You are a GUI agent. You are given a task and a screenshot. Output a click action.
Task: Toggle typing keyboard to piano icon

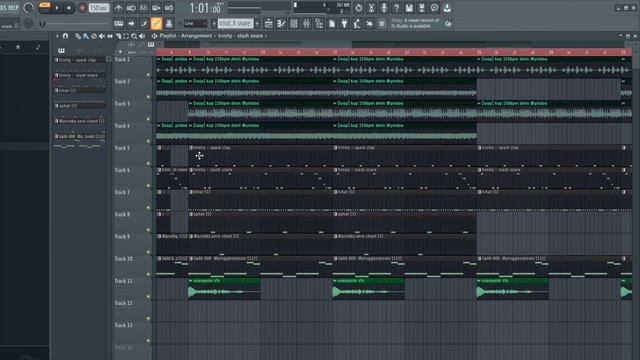[x=118, y=24]
